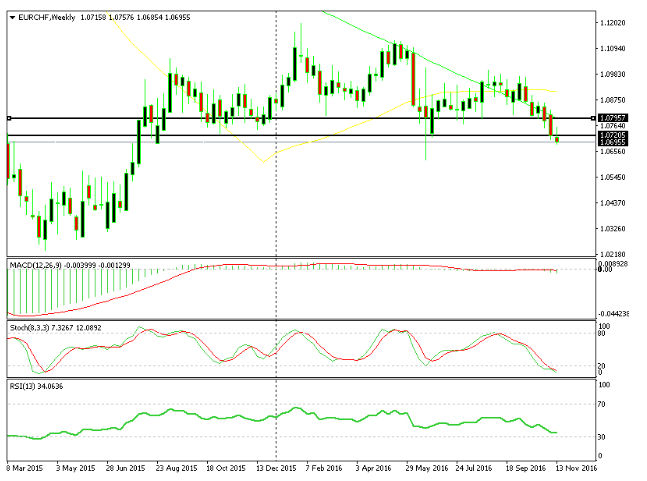Click the 29 May 2016 date label
The height and width of the screenshot is (481, 647).
427,468
